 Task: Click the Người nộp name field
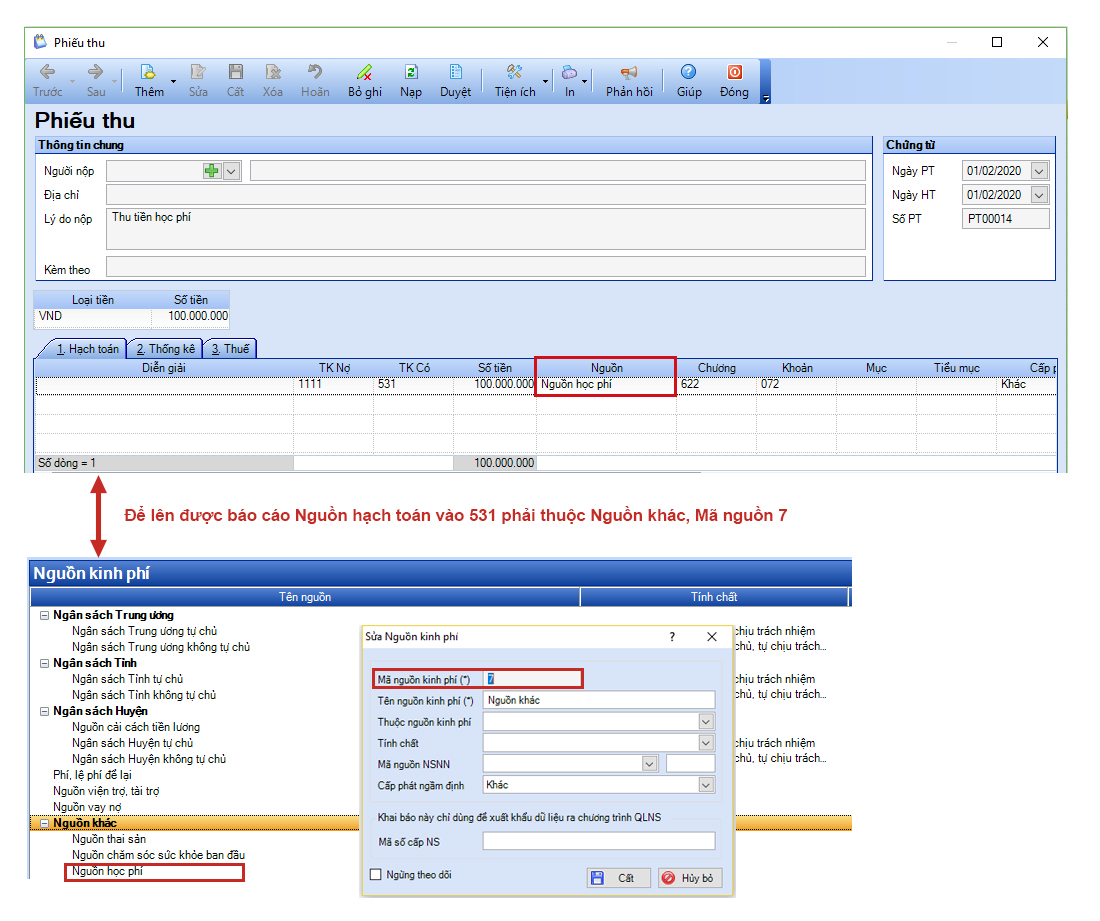click(x=558, y=170)
